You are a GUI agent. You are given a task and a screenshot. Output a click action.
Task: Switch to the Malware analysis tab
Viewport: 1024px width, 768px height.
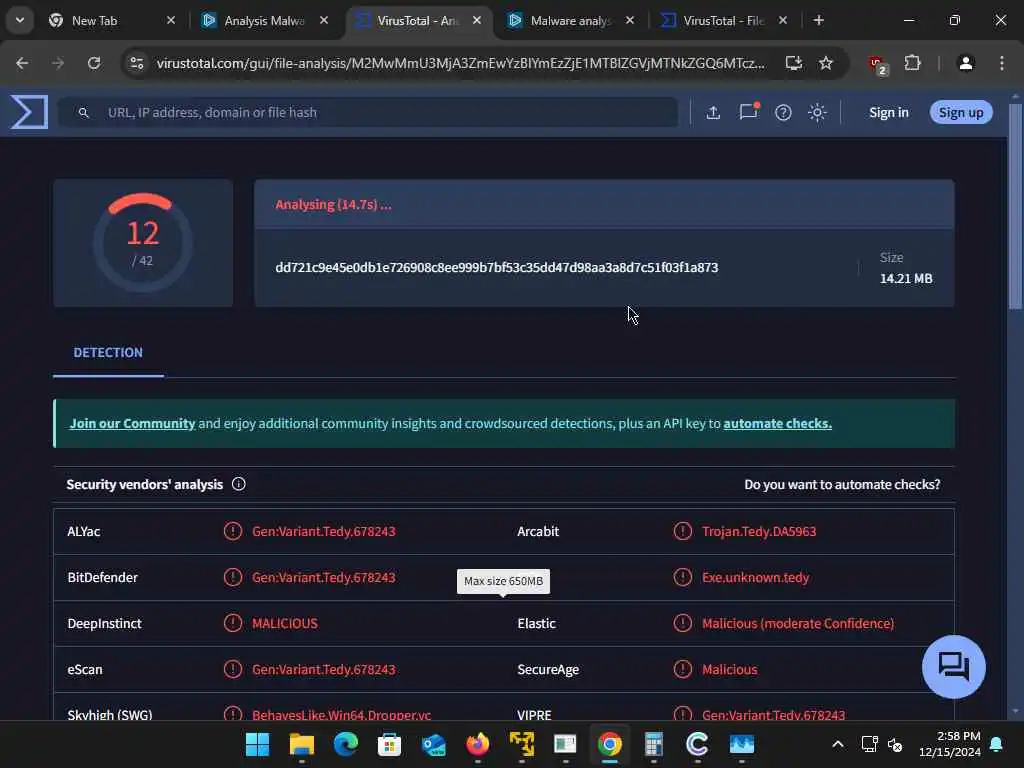point(570,20)
